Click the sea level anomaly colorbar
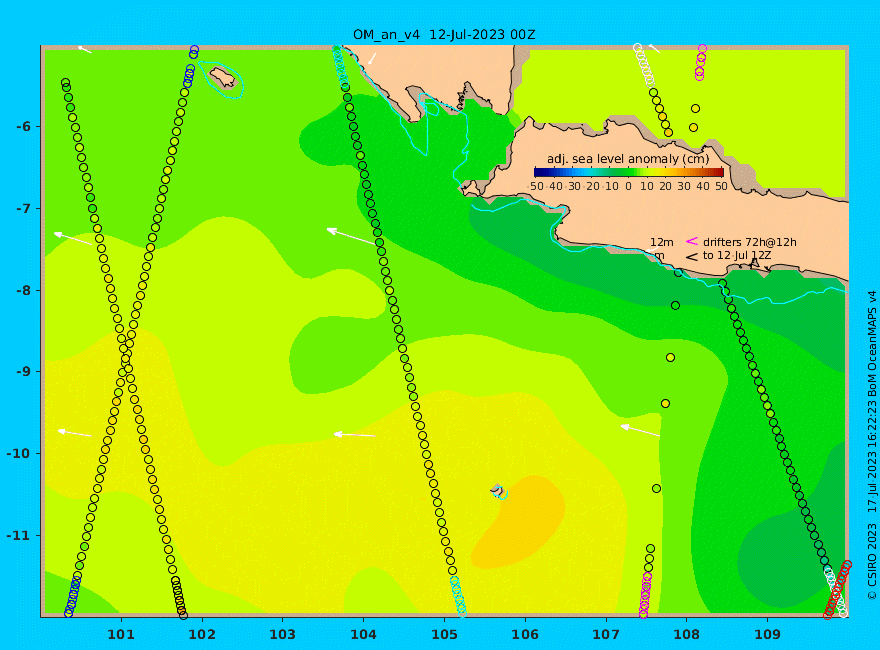 click(x=629, y=172)
